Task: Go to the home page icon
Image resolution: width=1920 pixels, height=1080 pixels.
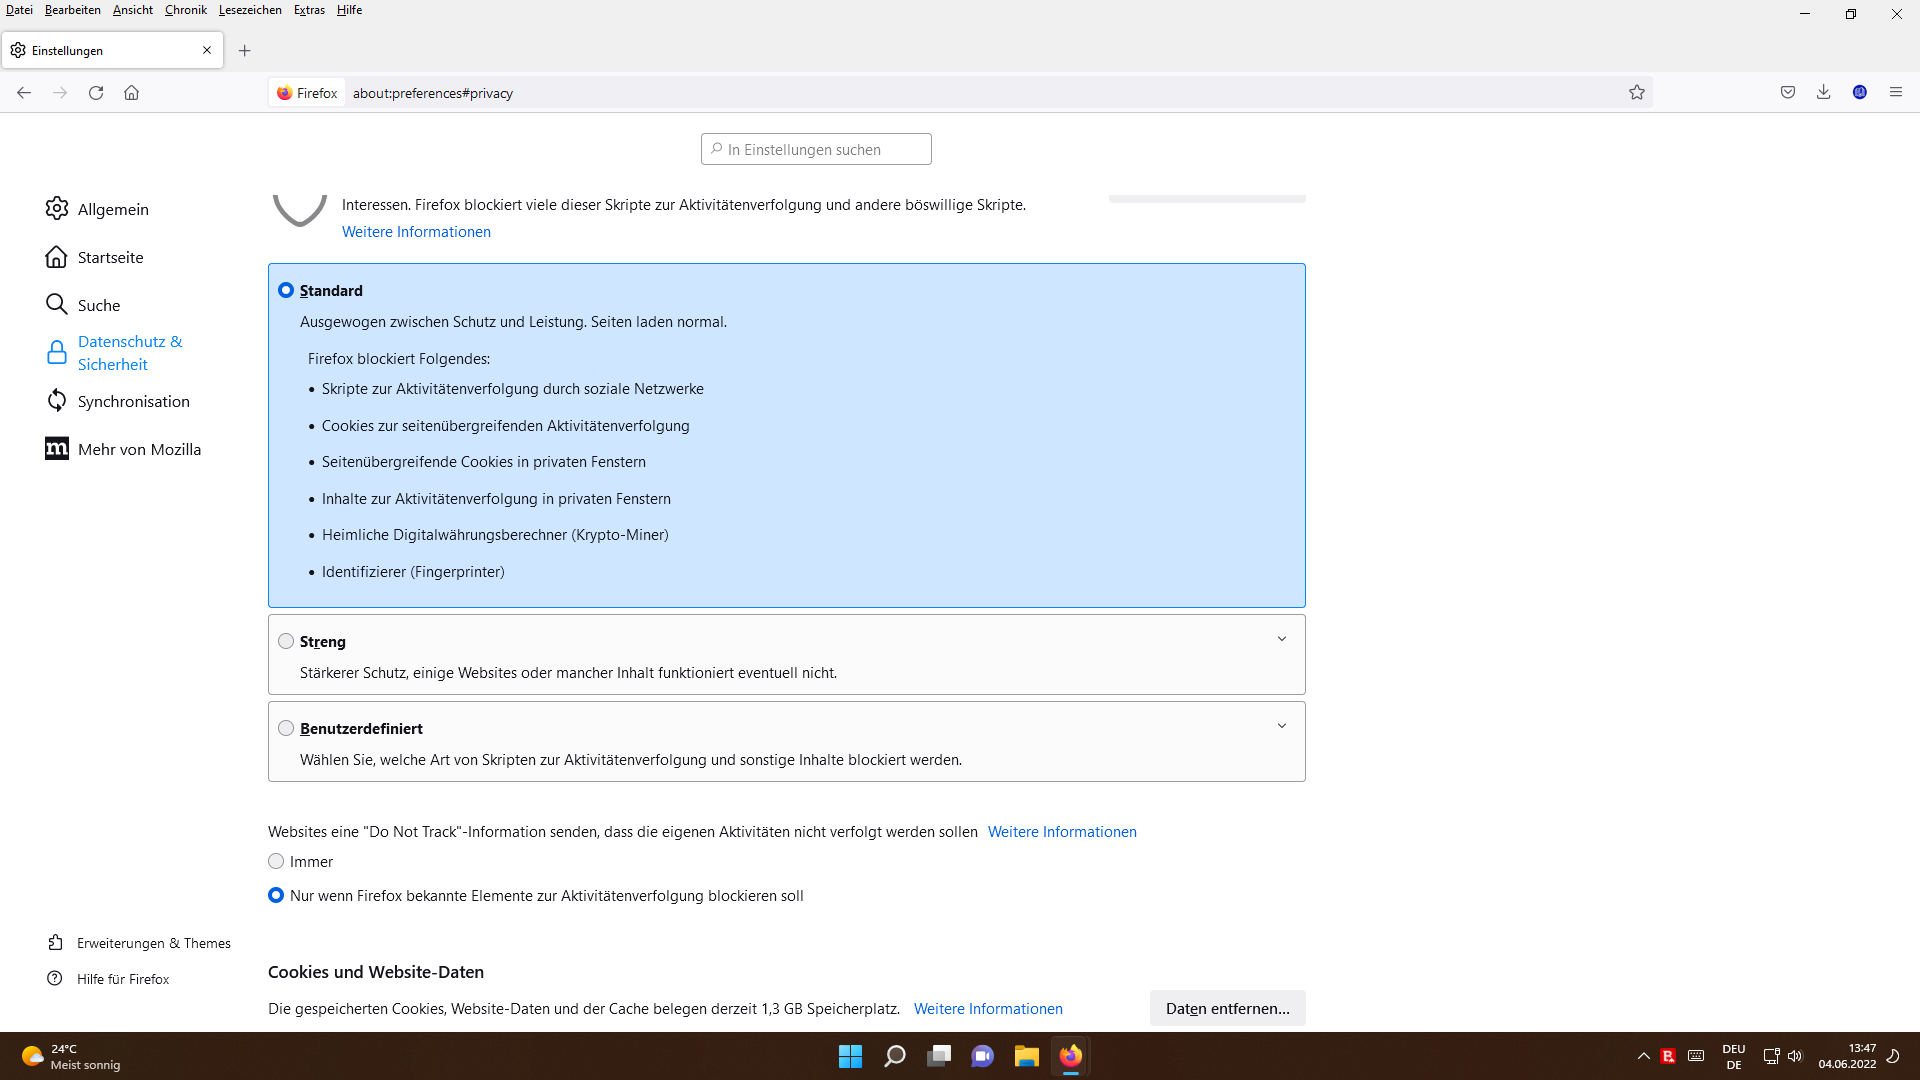Action: pyautogui.click(x=131, y=93)
